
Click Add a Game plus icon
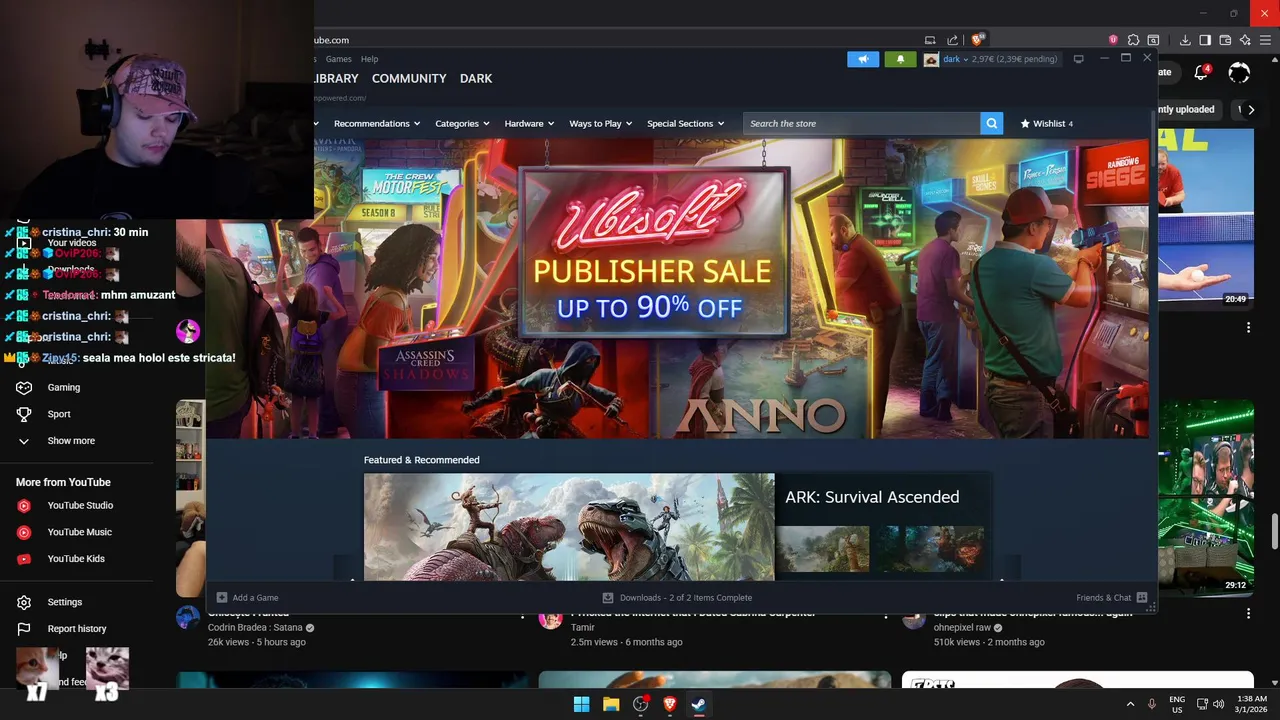pyautogui.click(x=222, y=597)
